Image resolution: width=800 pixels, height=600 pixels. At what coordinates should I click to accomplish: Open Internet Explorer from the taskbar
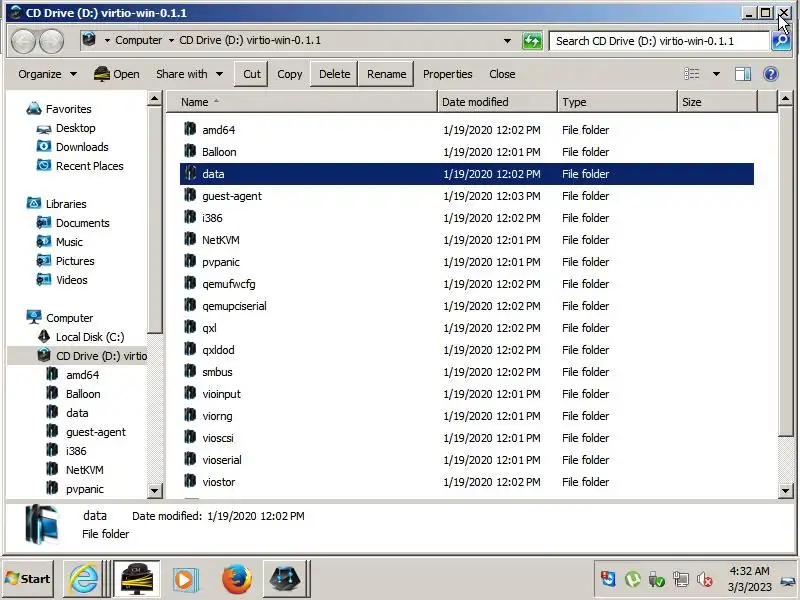[84, 579]
